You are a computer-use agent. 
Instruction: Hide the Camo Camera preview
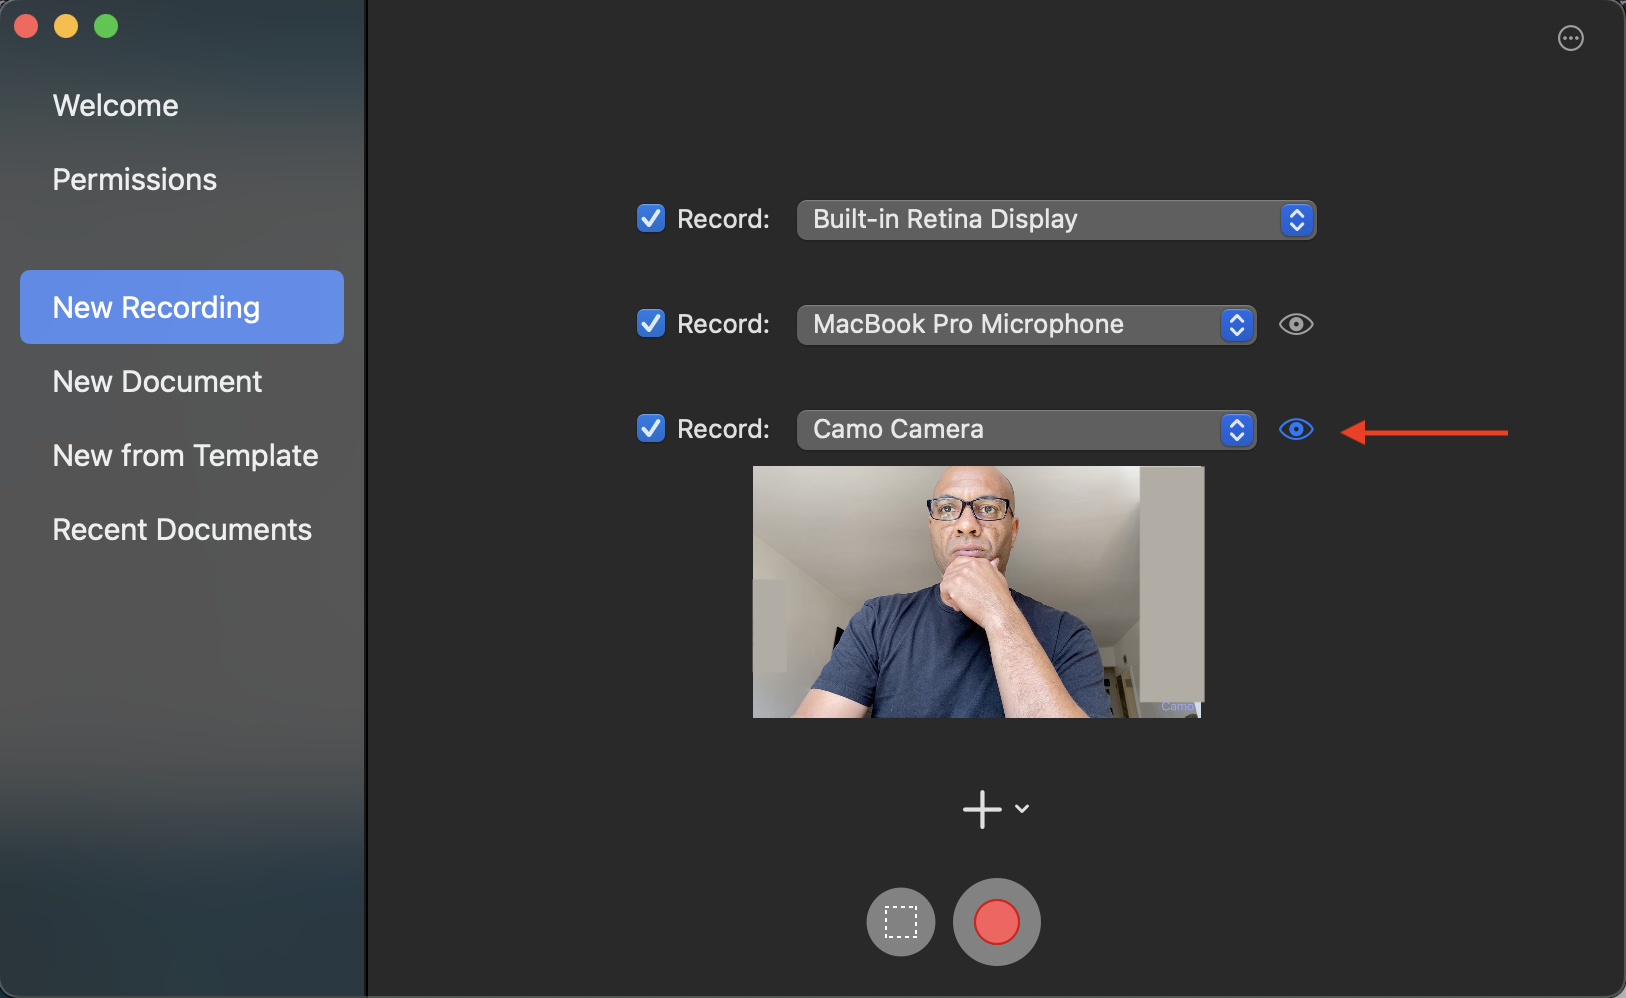click(x=1295, y=428)
